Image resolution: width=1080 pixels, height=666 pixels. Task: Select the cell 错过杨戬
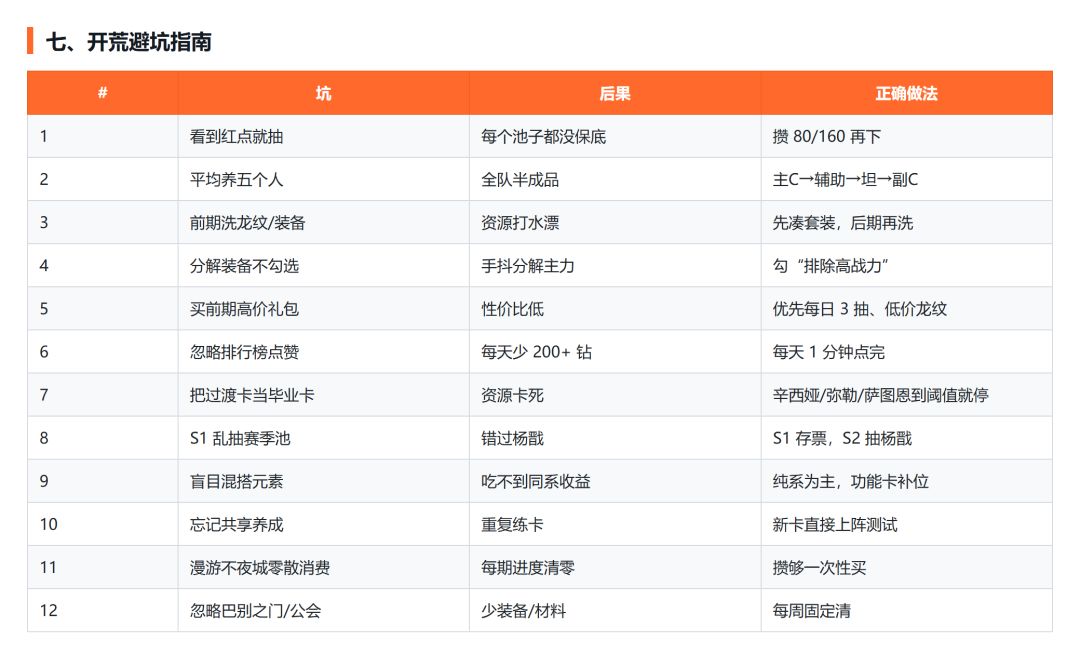coord(615,438)
